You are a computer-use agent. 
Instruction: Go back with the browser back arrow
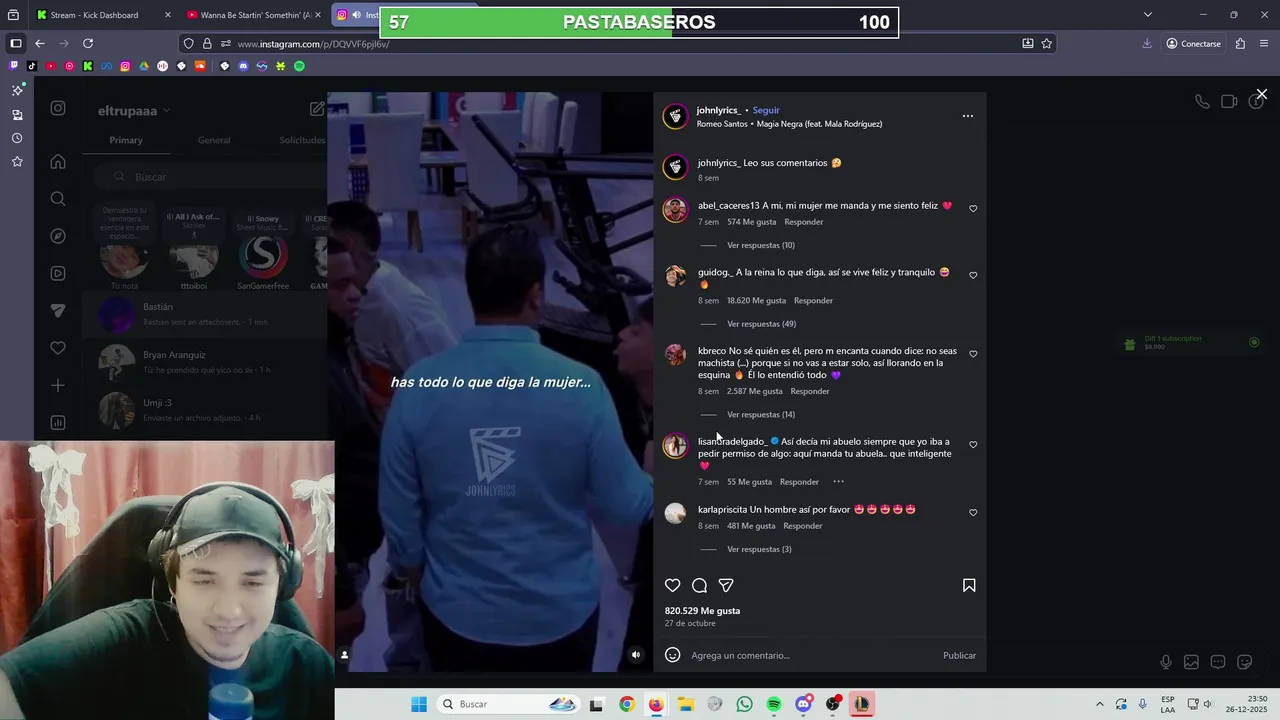(40, 44)
